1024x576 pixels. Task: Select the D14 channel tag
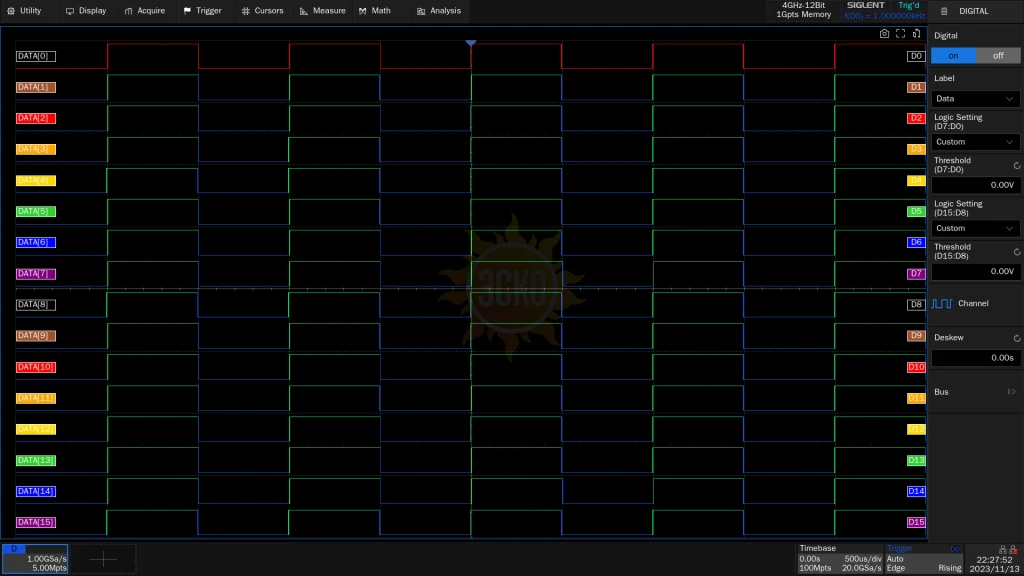click(916, 491)
